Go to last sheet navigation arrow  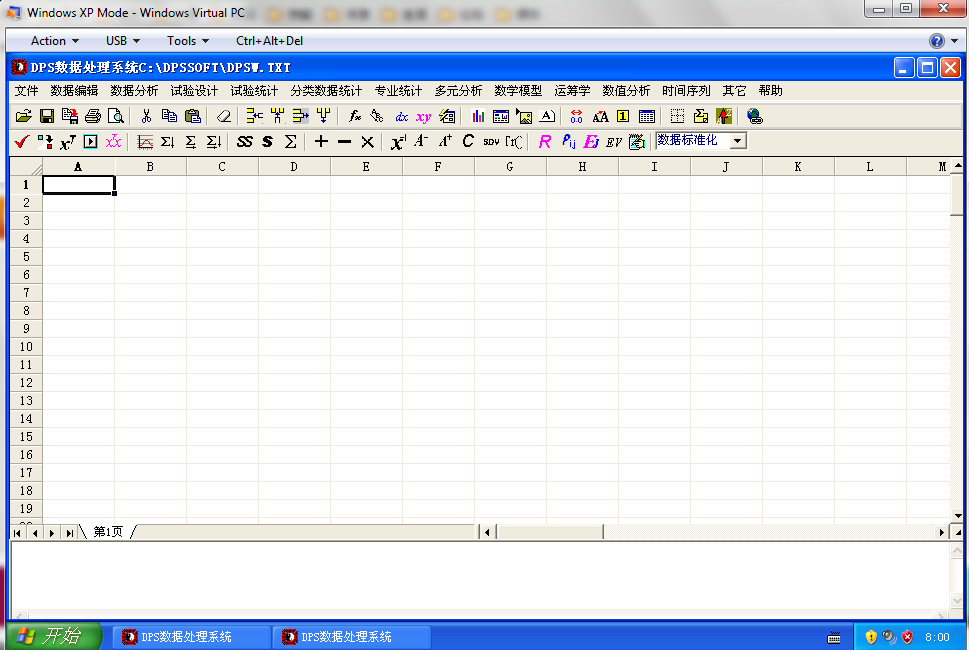tap(69, 533)
